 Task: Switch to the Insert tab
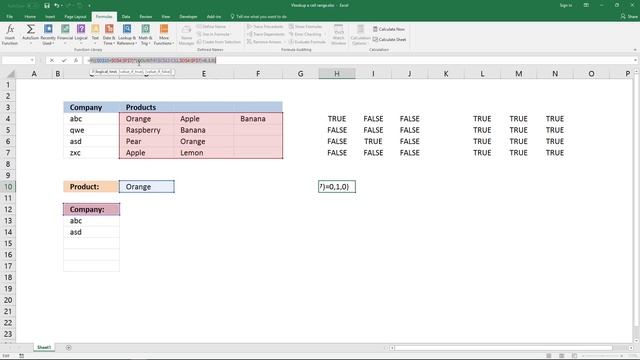coord(50,17)
